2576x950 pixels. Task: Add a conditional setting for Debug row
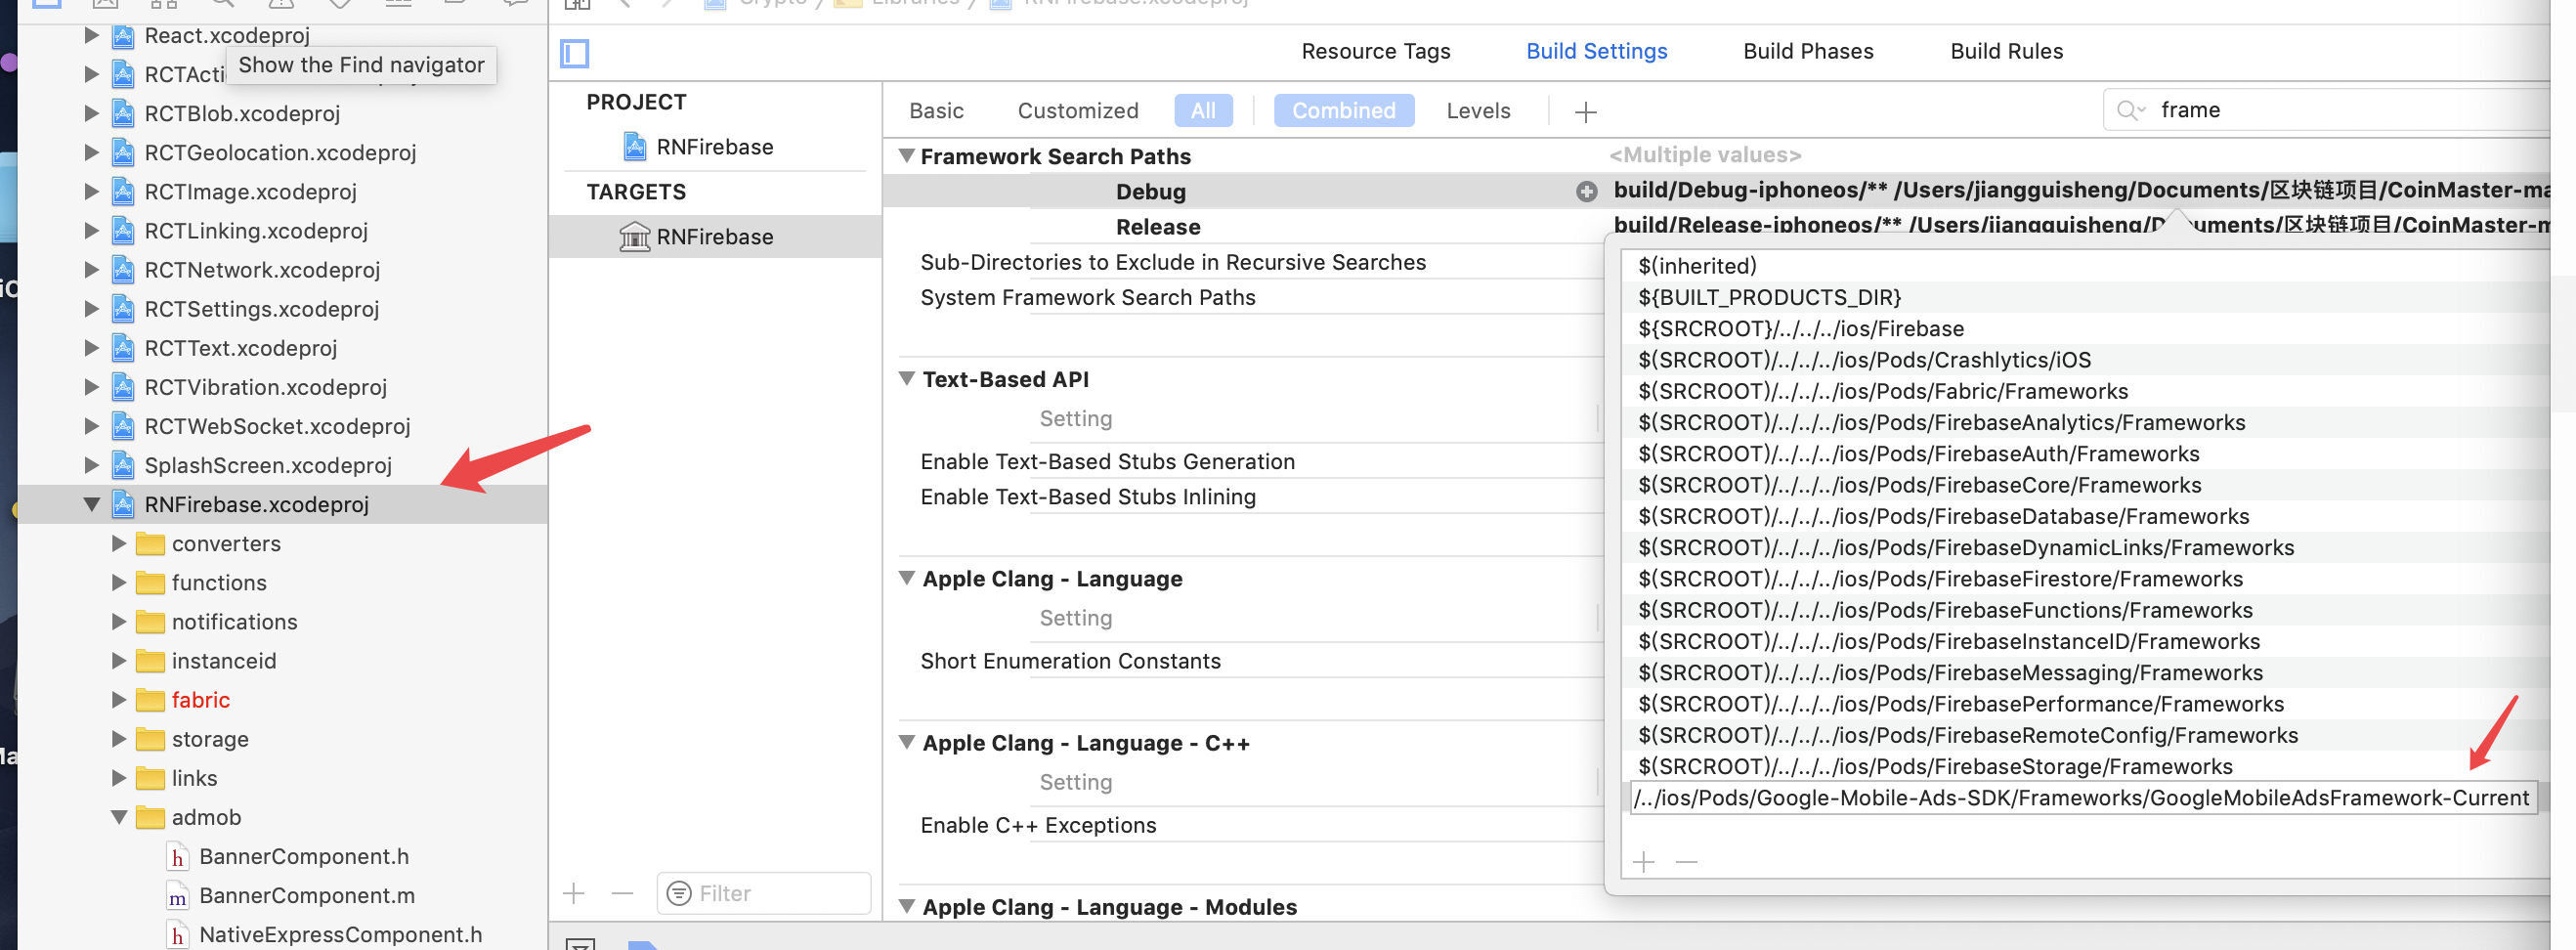pyautogui.click(x=1586, y=191)
